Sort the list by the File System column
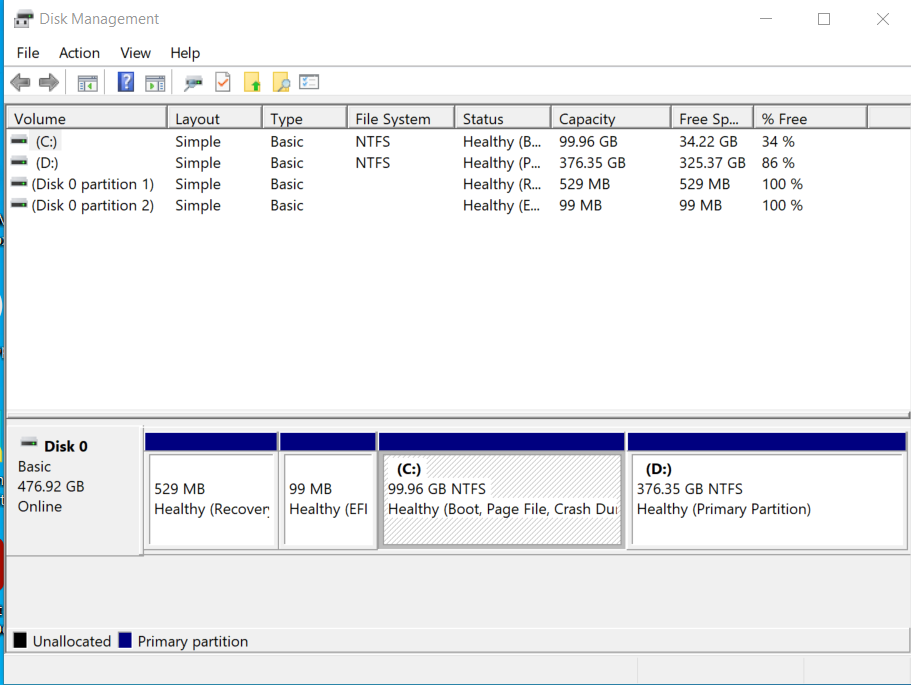 pos(400,119)
